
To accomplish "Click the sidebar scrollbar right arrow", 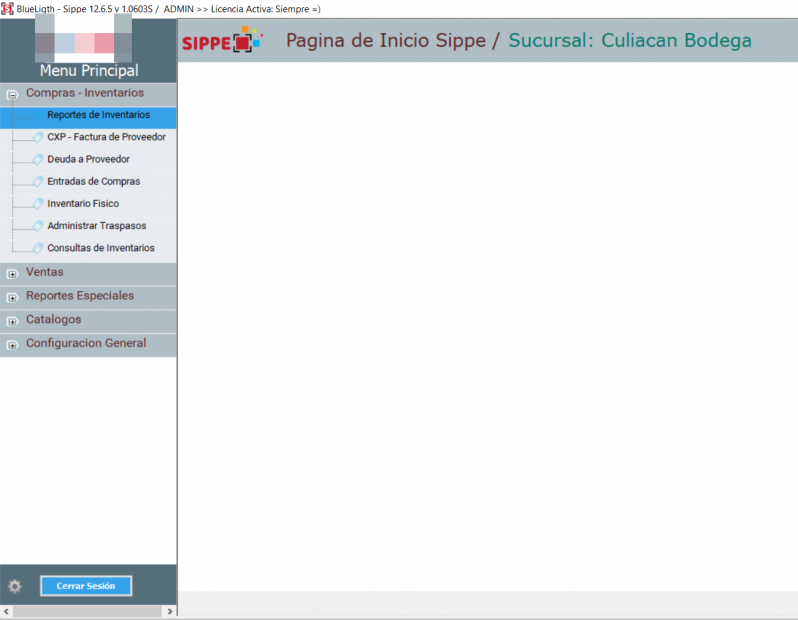I will 170,611.
